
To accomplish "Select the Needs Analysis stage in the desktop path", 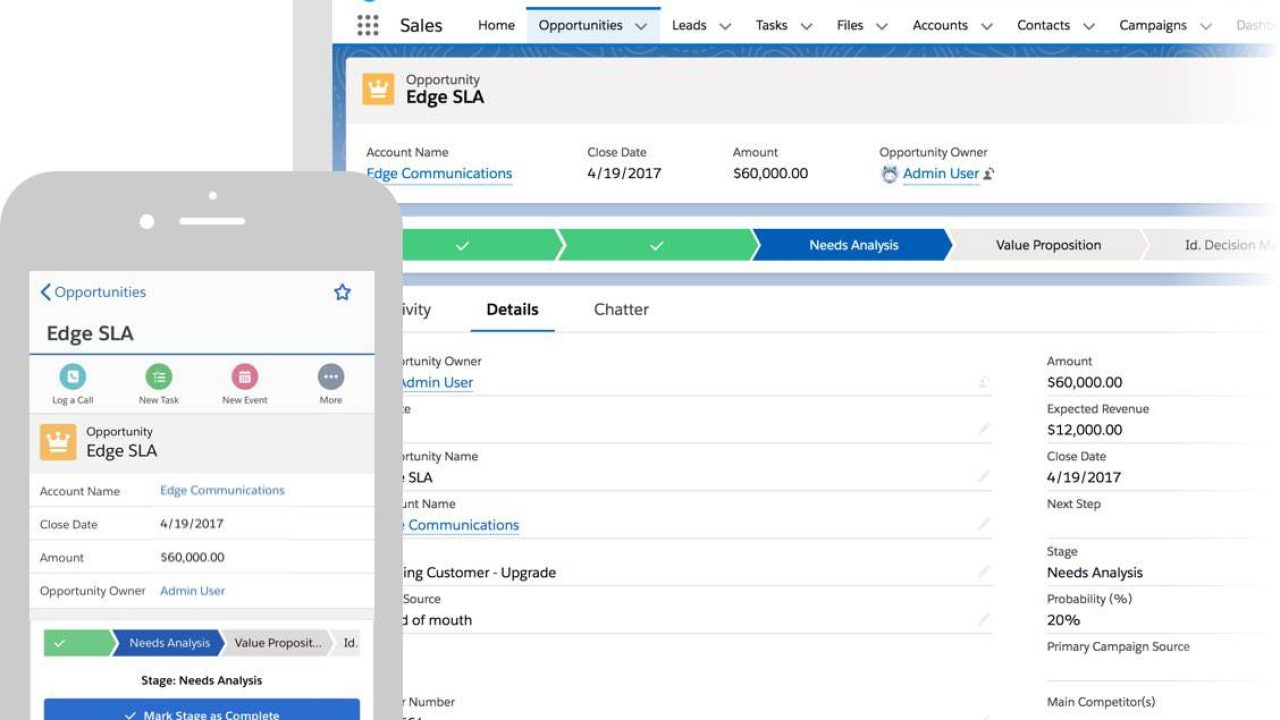I will [x=853, y=245].
